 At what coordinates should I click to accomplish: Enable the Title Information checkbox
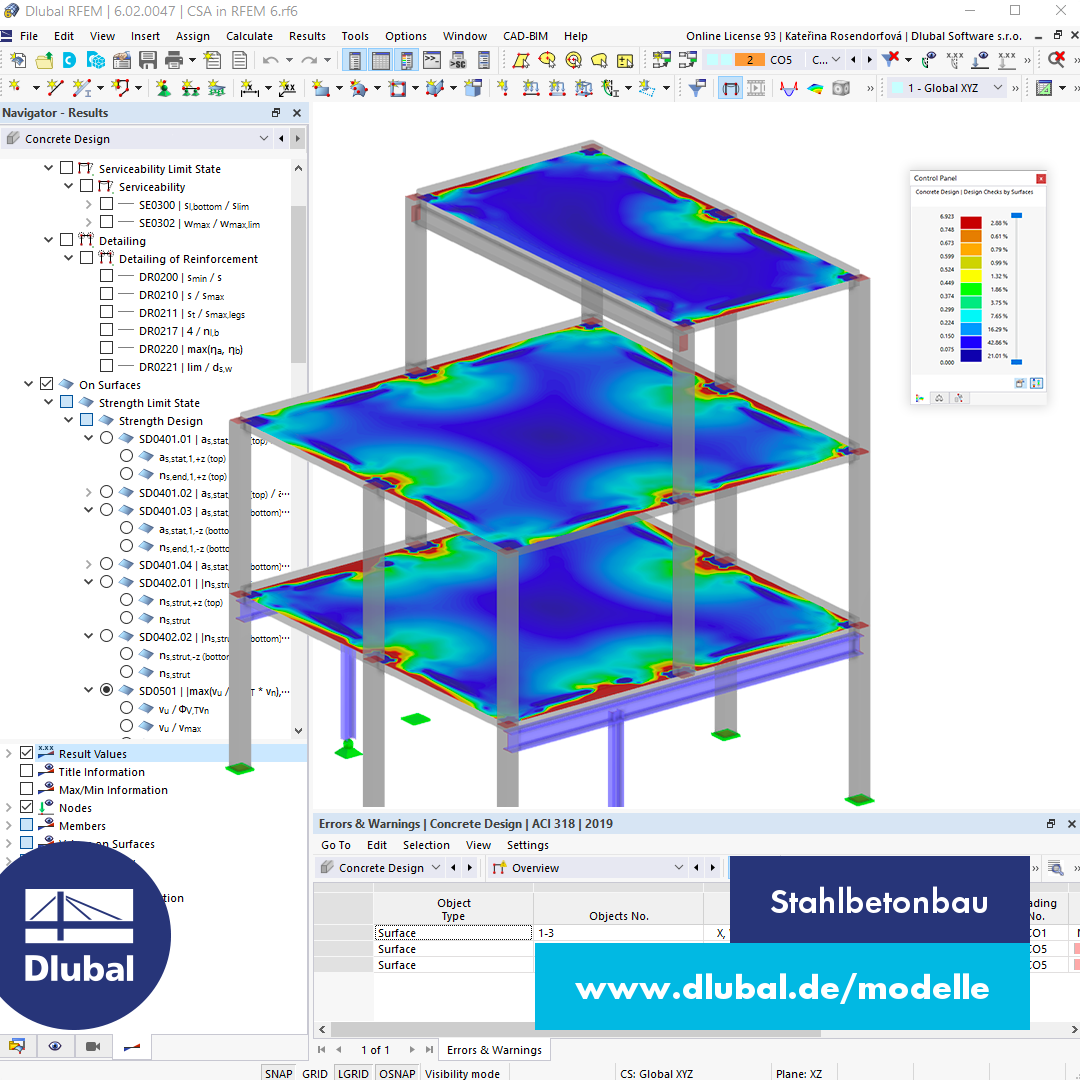26,771
